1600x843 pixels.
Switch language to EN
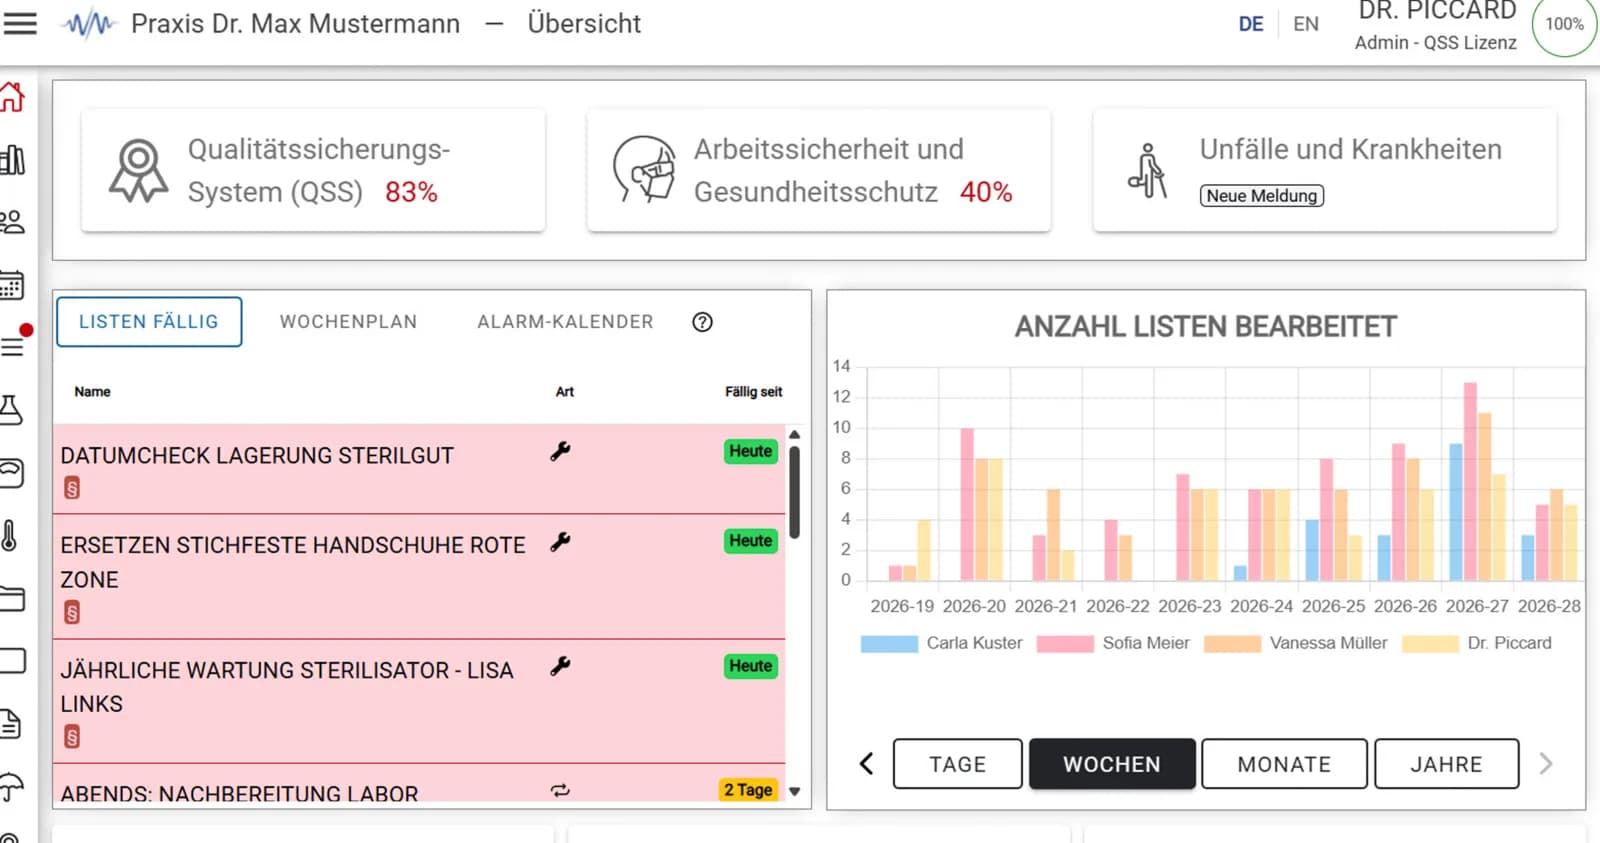tap(1305, 24)
